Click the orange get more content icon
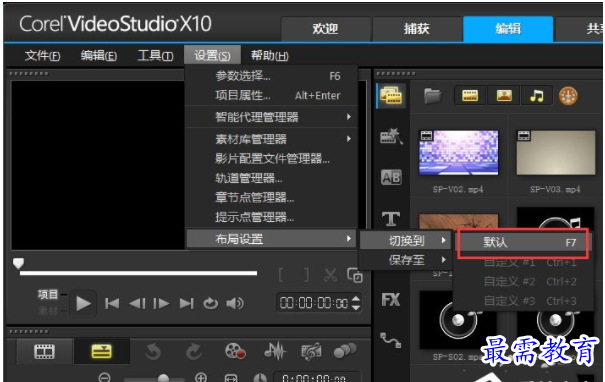 (568, 96)
